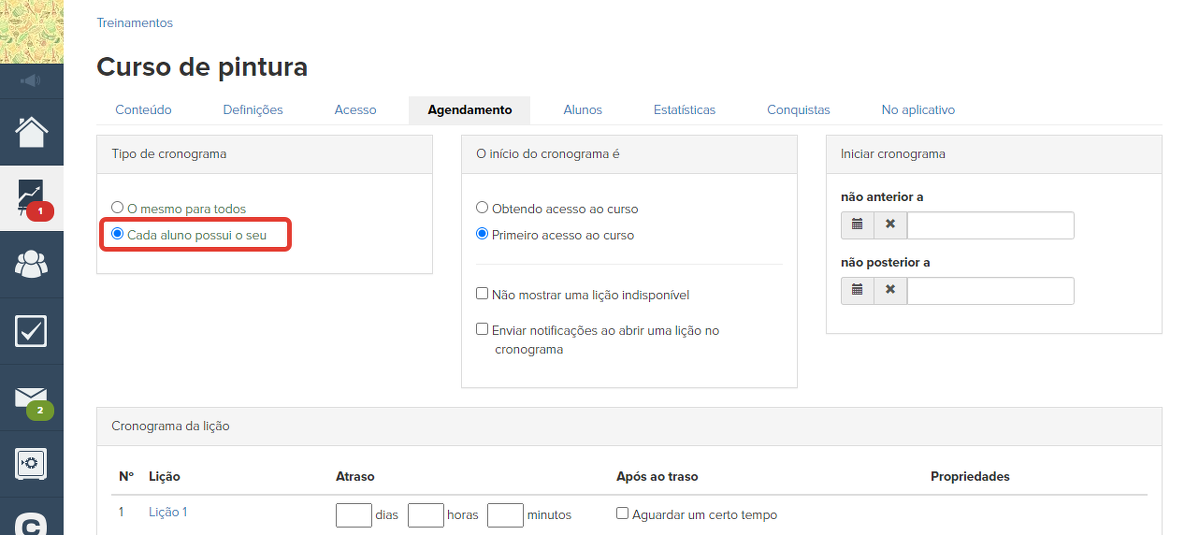Click the Treinamentos breadcrumb link
Image resolution: width=1199 pixels, height=535 pixels.
(134, 23)
